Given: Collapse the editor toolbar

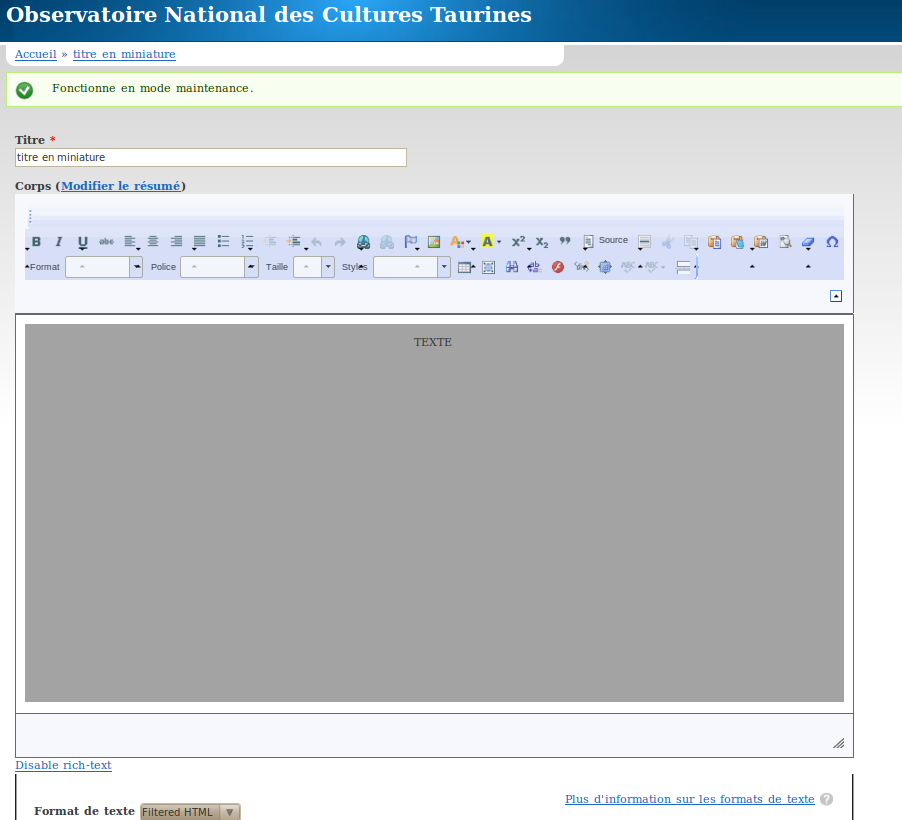Looking at the screenshot, I should point(836,296).
